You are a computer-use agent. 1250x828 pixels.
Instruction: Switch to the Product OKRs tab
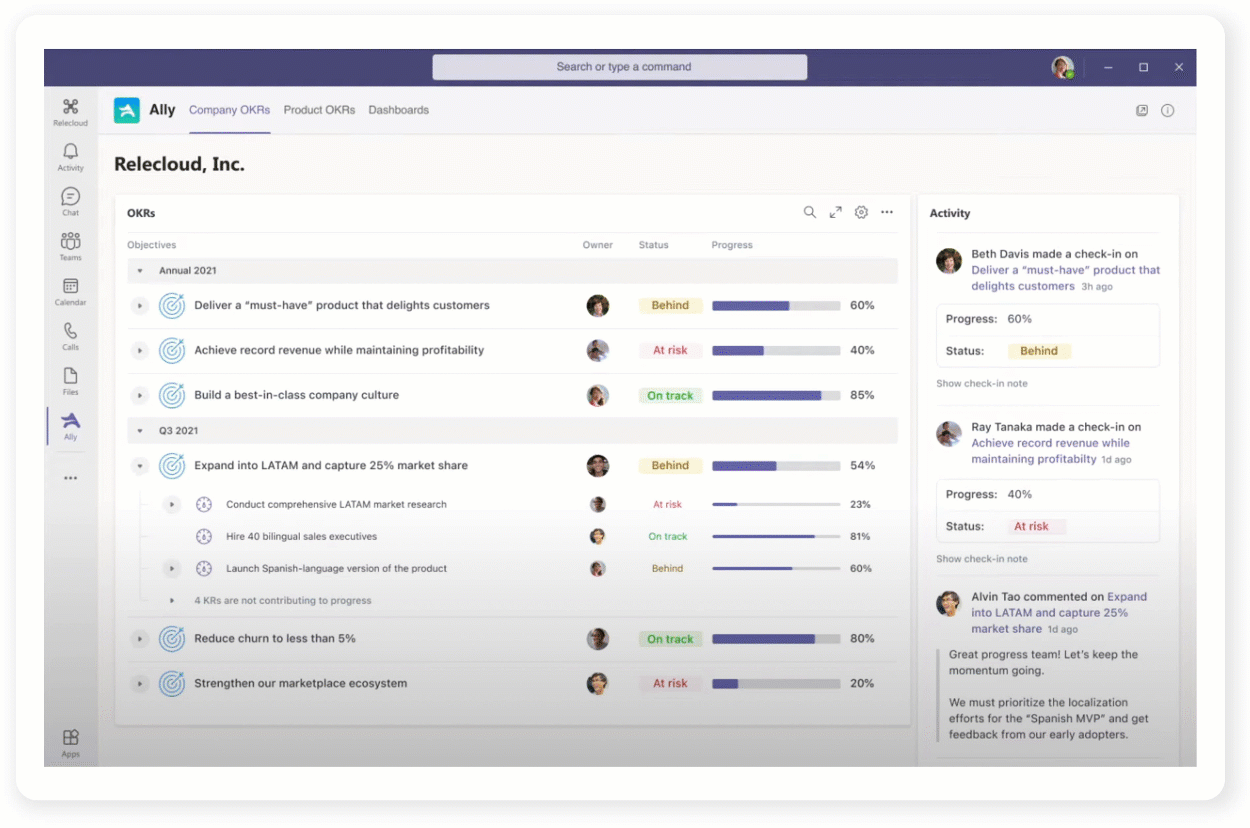pyautogui.click(x=319, y=110)
